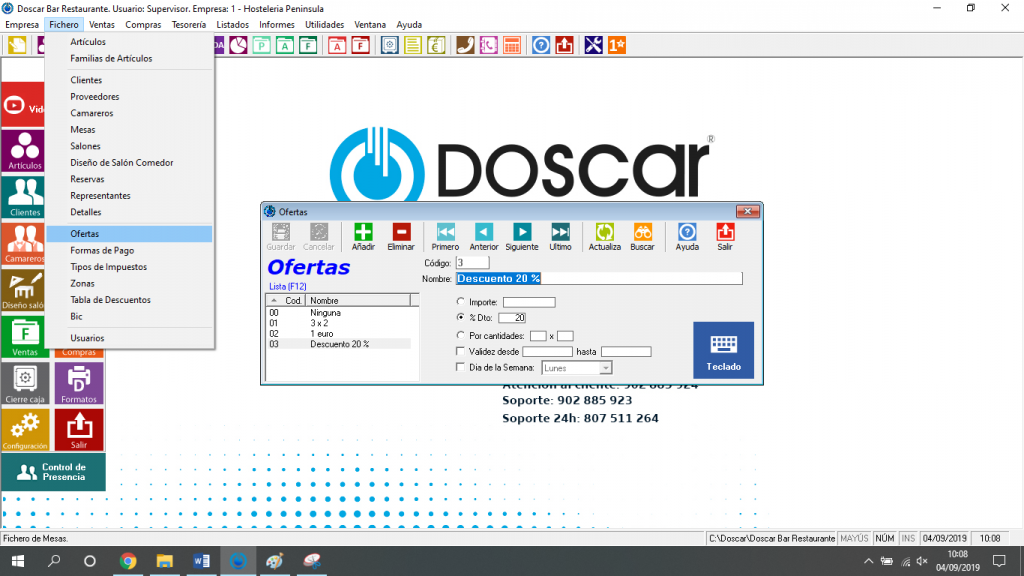
Task: Jump to Último record in Ofertas
Action: (x=560, y=236)
